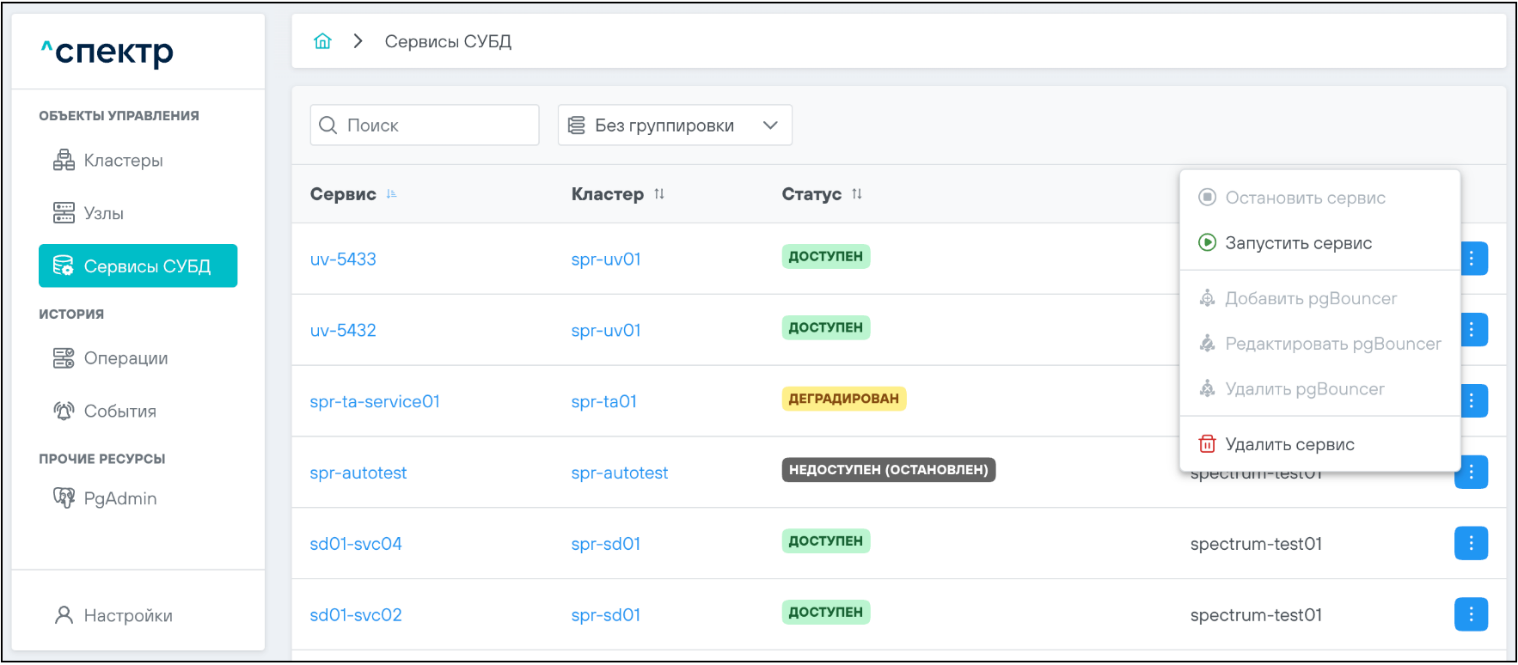The width and height of the screenshot is (1518, 665).
Task: Open the spr-ta01 cluster link
Action: point(604,402)
